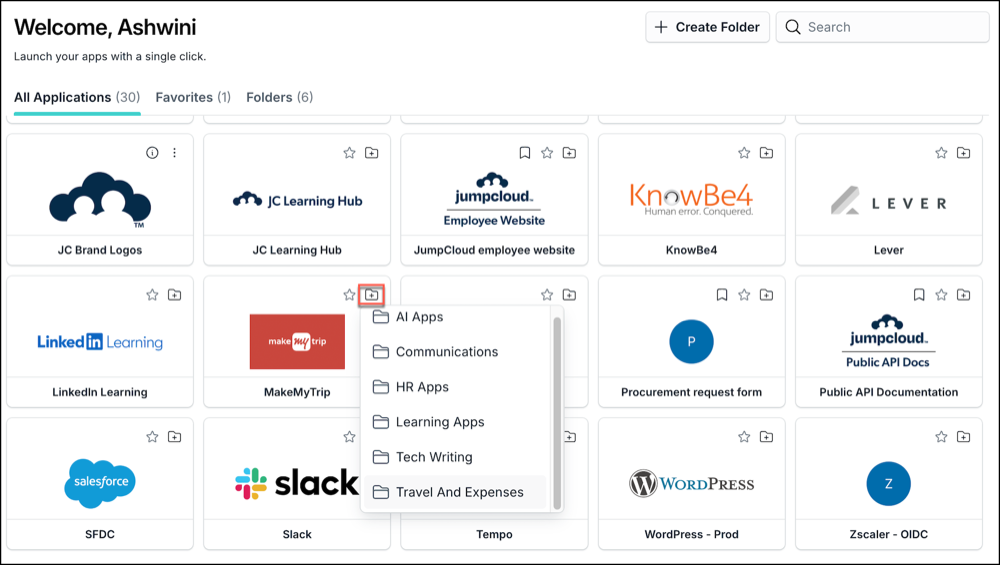Image resolution: width=1000 pixels, height=565 pixels.
Task: Click the JC Learning Hub label
Action: [x=297, y=250]
